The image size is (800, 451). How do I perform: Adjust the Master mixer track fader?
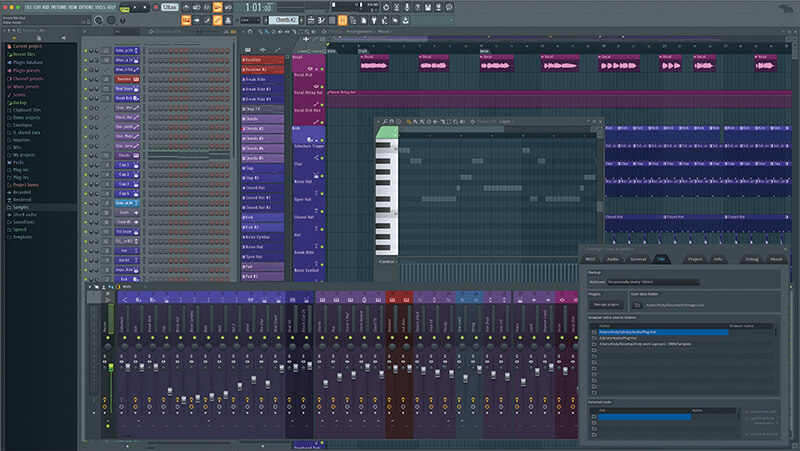click(x=111, y=367)
